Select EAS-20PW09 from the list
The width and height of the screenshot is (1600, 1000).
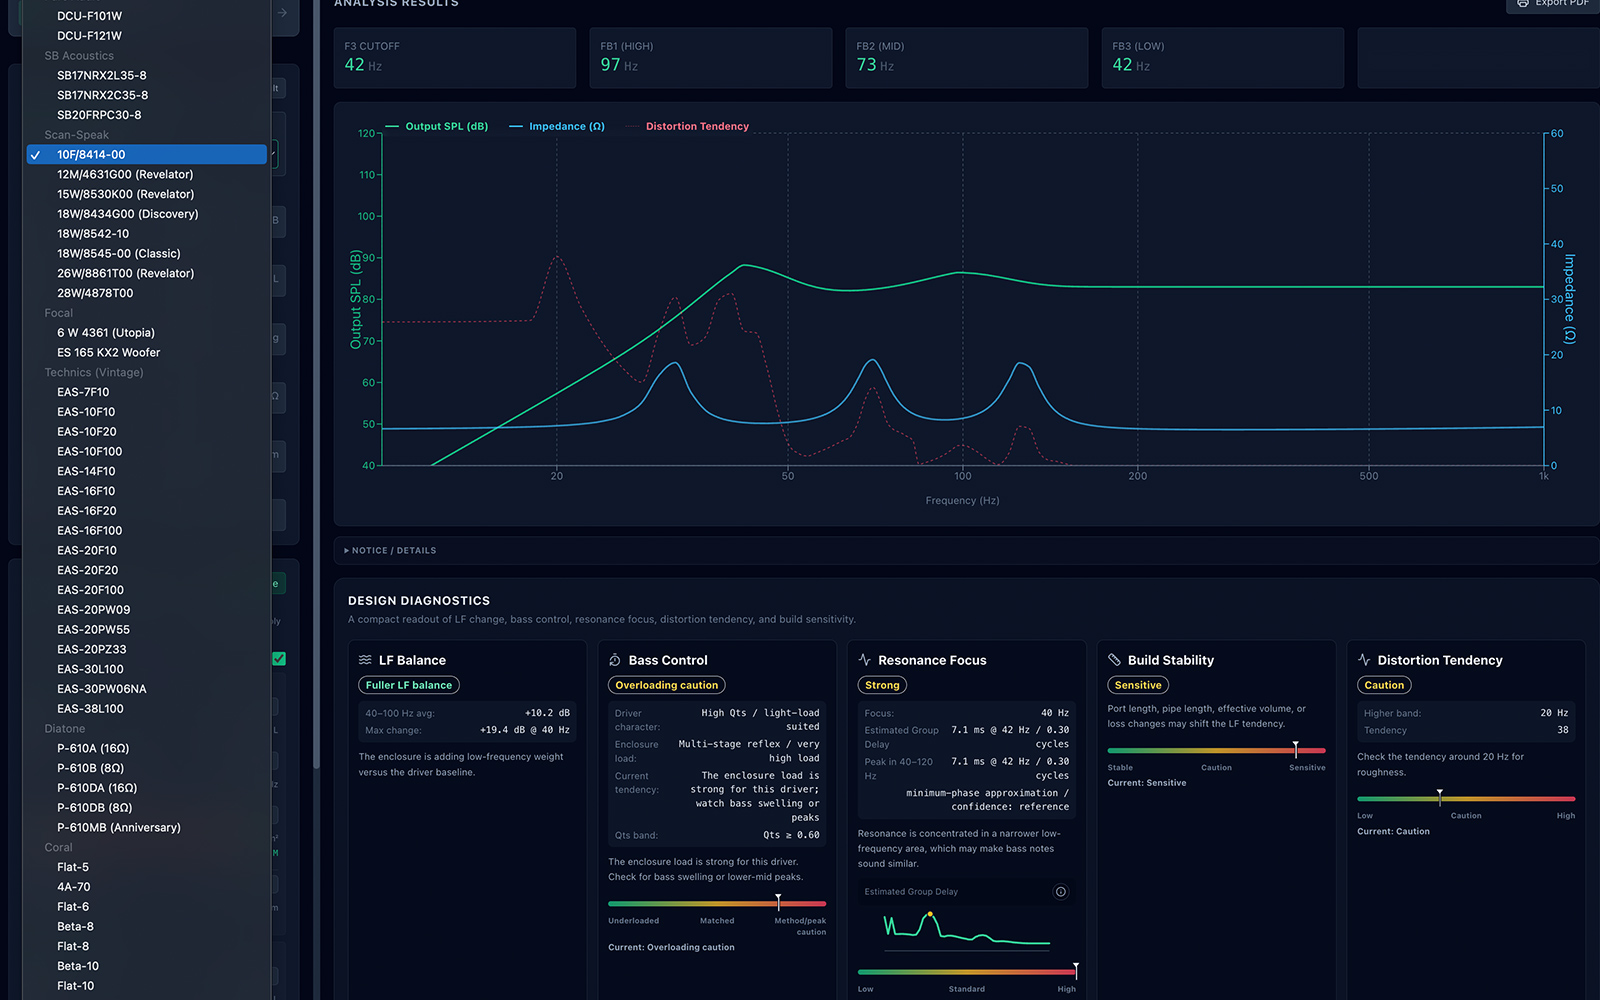tap(147, 610)
